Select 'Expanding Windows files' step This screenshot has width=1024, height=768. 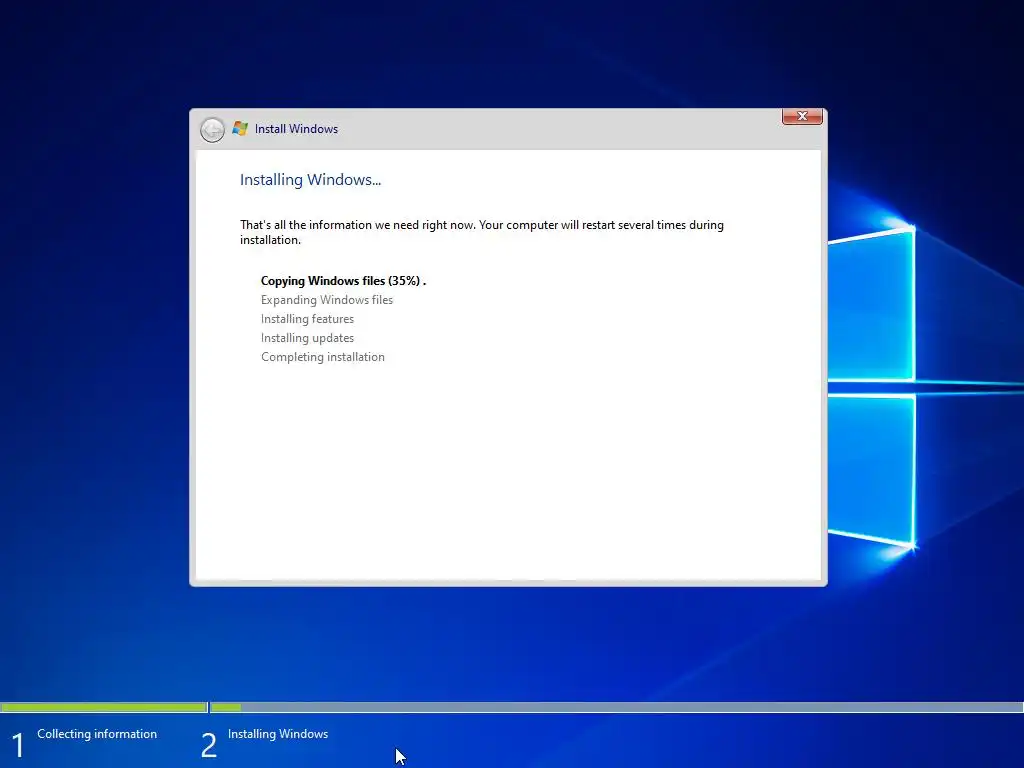pyautogui.click(x=327, y=300)
